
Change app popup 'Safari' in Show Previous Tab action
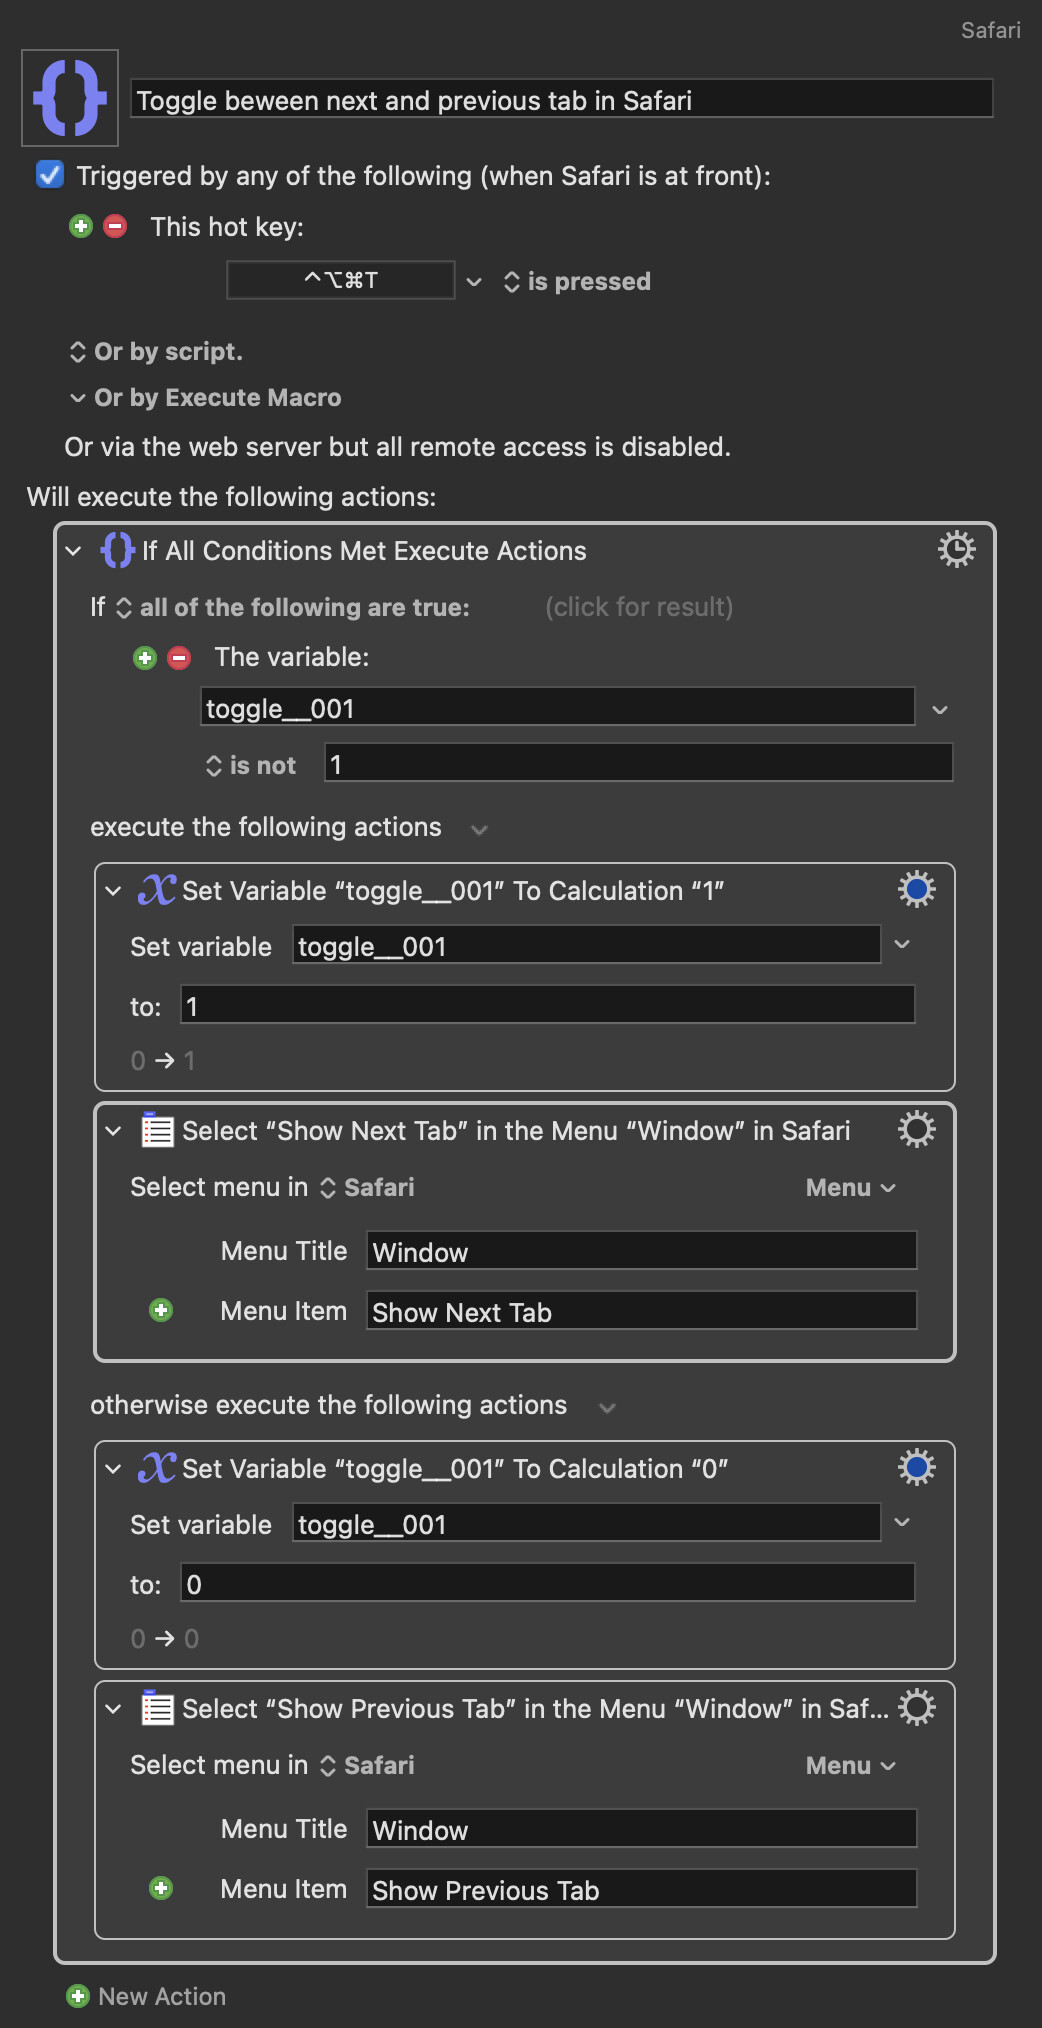[367, 1765]
